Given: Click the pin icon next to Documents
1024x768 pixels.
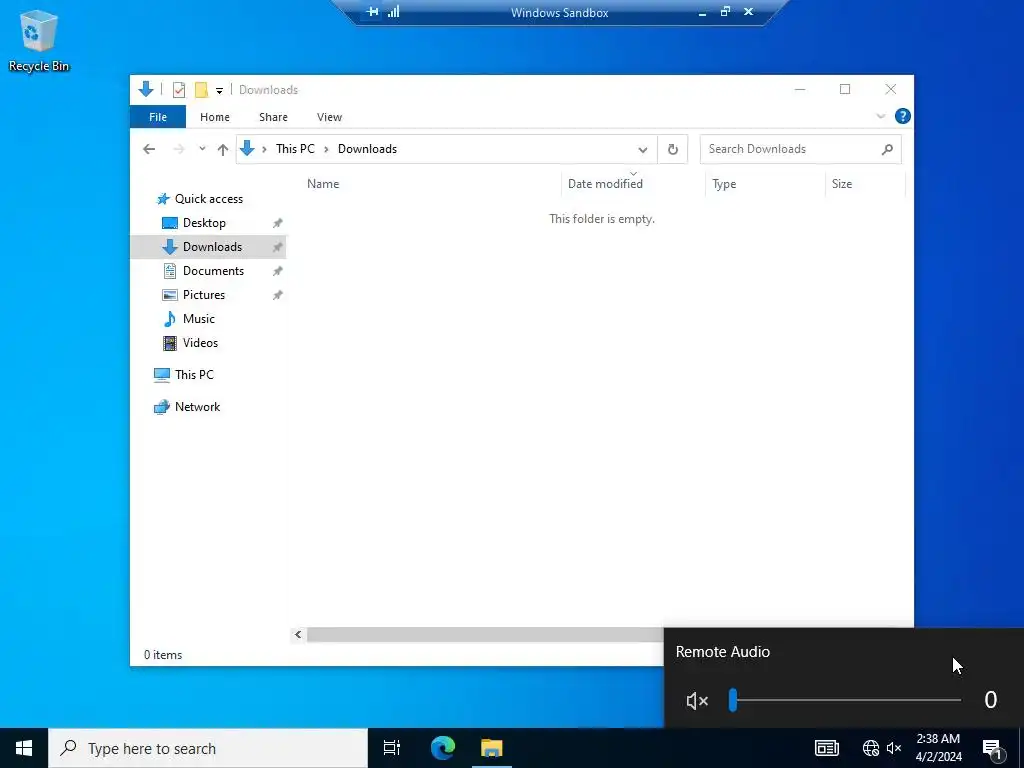Looking at the screenshot, I should click(x=278, y=271).
